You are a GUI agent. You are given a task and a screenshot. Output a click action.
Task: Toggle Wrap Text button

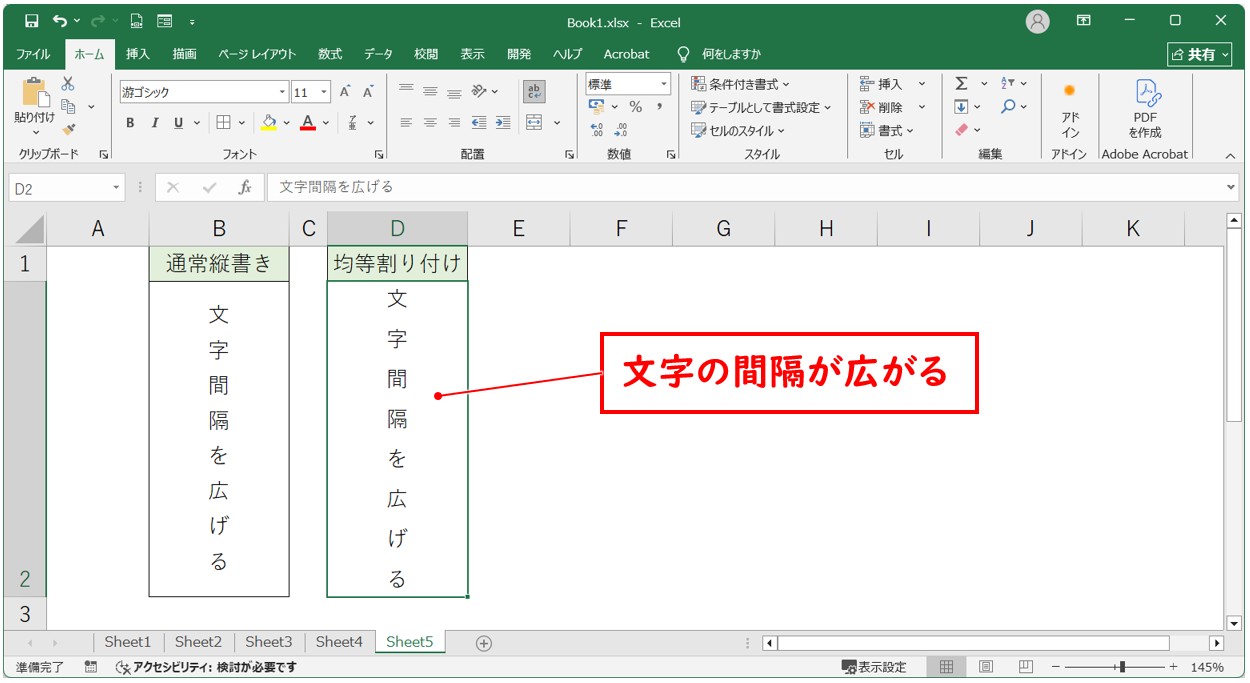click(x=534, y=92)
